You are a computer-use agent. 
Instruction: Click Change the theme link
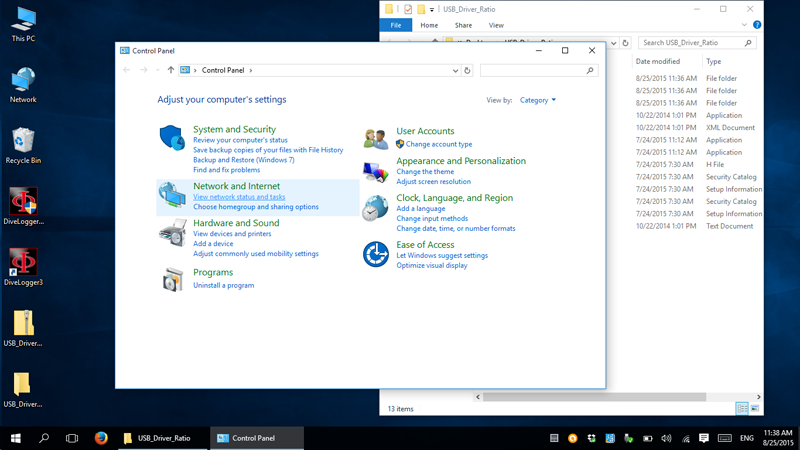[x=425, y=172]
